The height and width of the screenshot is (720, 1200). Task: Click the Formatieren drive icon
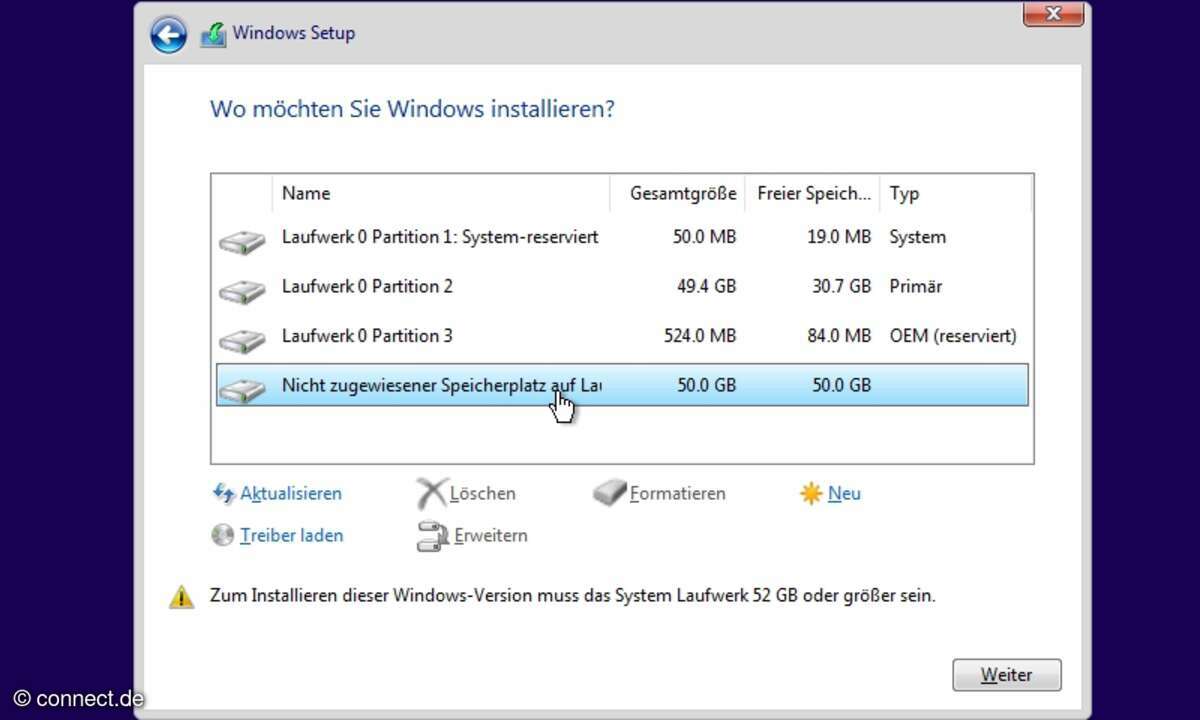[609, 493]
